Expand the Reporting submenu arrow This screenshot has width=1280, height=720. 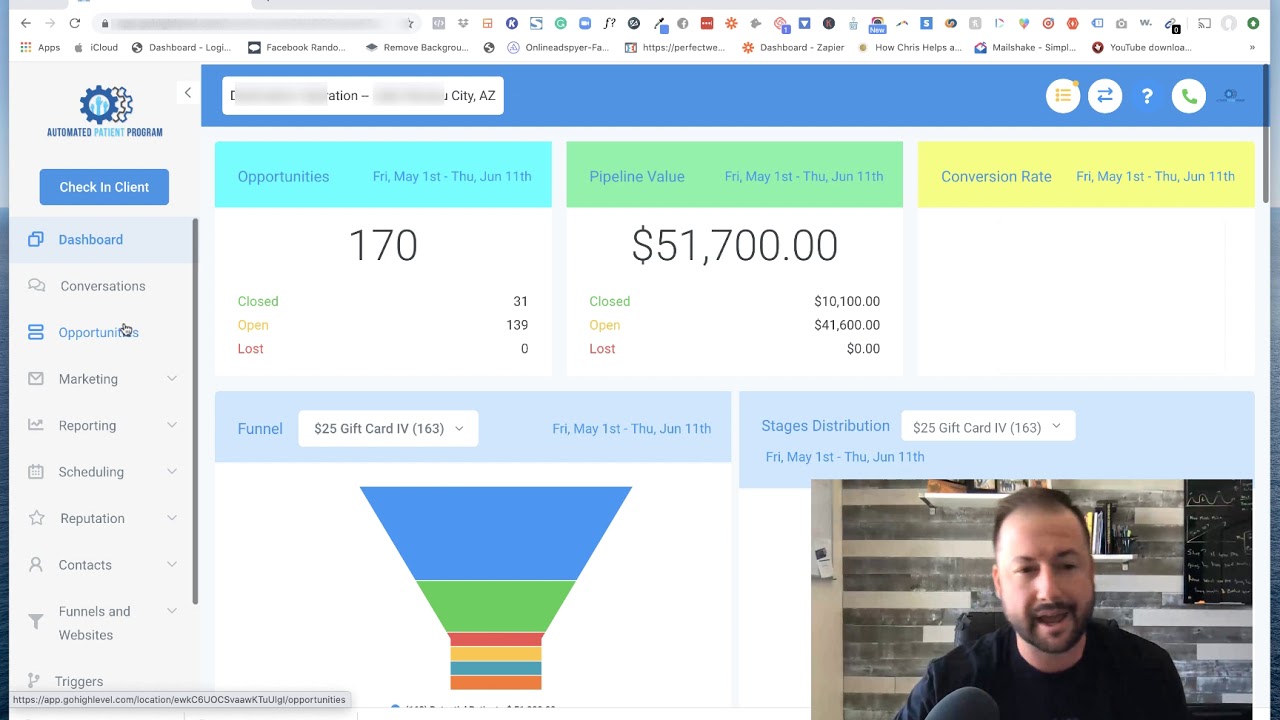point(172,425)
